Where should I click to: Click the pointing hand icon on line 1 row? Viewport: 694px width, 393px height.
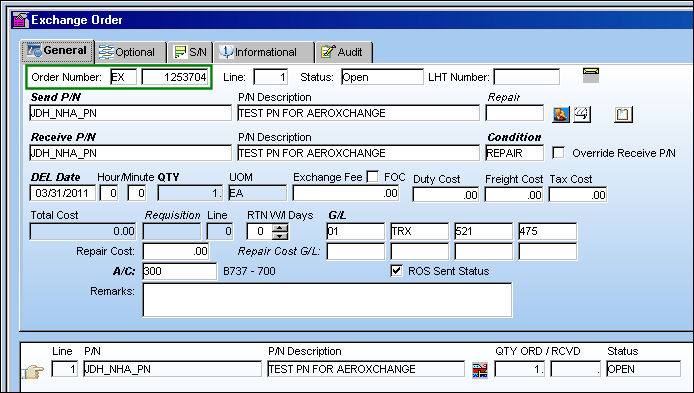34,371
